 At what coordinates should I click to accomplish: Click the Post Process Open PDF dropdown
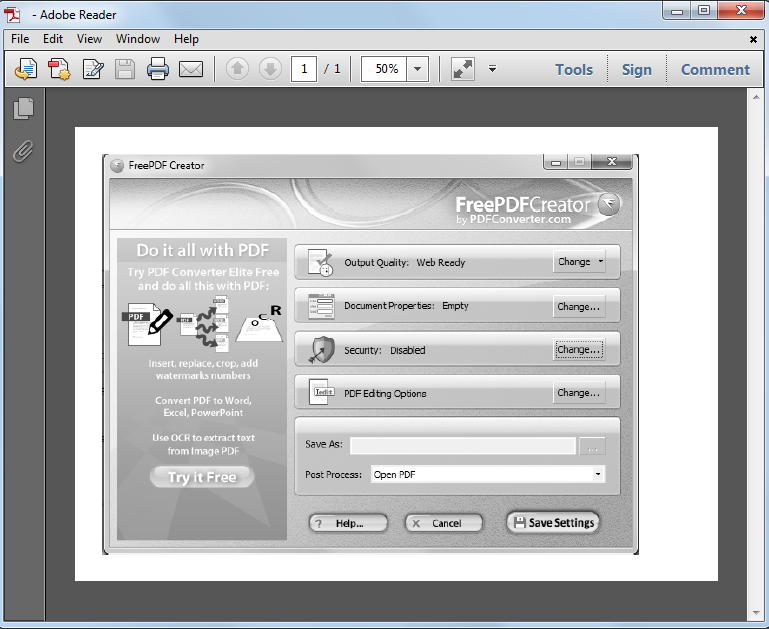pyautogui.click(x=488, y=474)
